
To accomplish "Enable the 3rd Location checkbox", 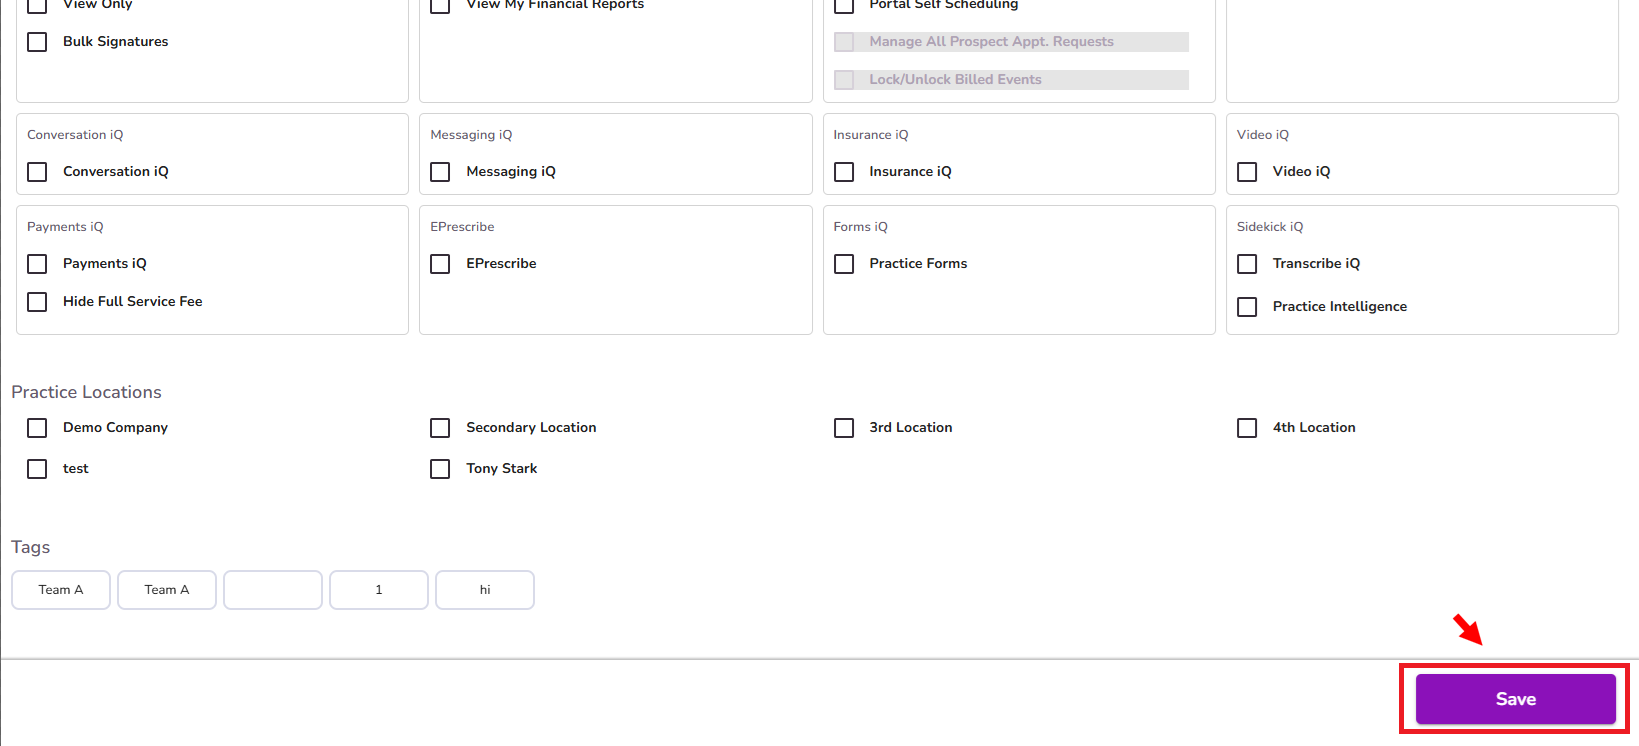I will [x=844, y=428].
